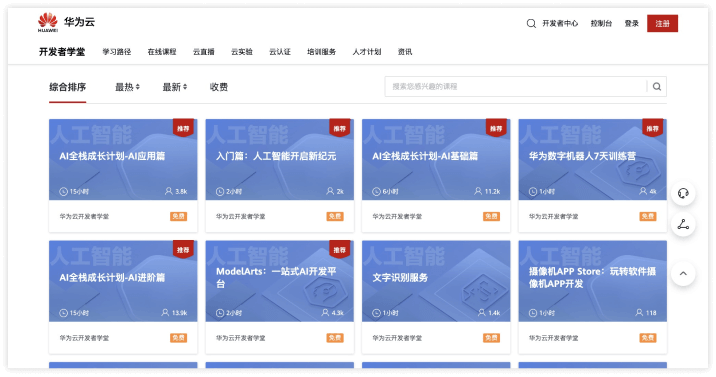Open 华为数字机器人7天训练营 course thumbnail

pyautogui.click(x=593, y=159)
